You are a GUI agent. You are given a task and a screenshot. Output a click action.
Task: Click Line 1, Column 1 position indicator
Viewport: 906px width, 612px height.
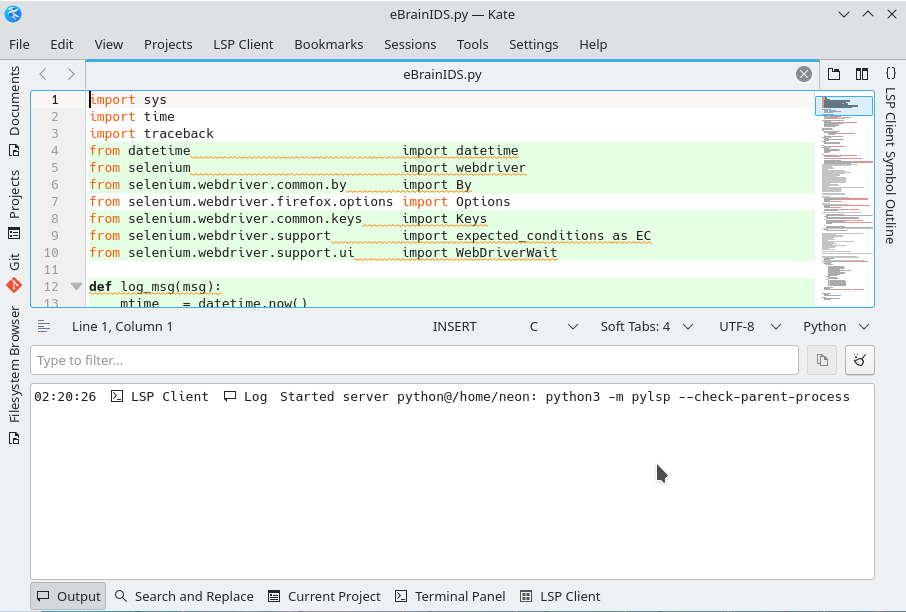pyautogui.click(x=122, y=327)
